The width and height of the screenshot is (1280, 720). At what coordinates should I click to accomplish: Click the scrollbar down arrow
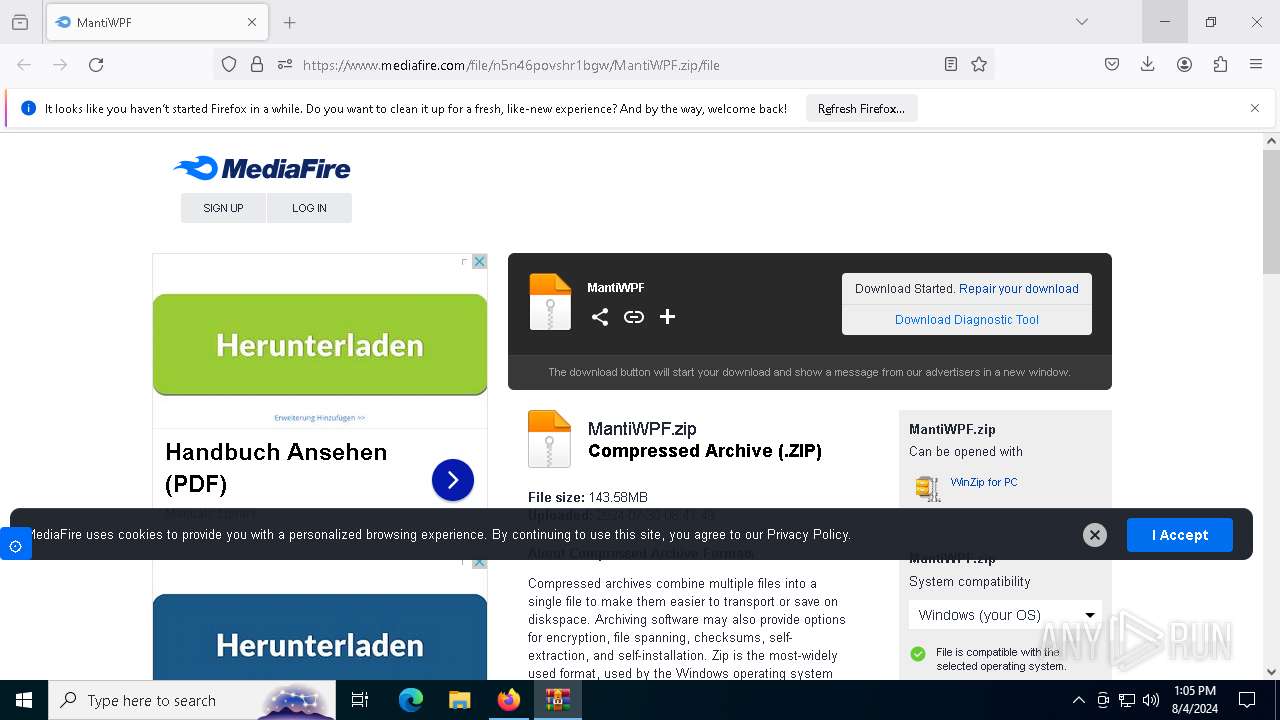[x=1271, y=672]
